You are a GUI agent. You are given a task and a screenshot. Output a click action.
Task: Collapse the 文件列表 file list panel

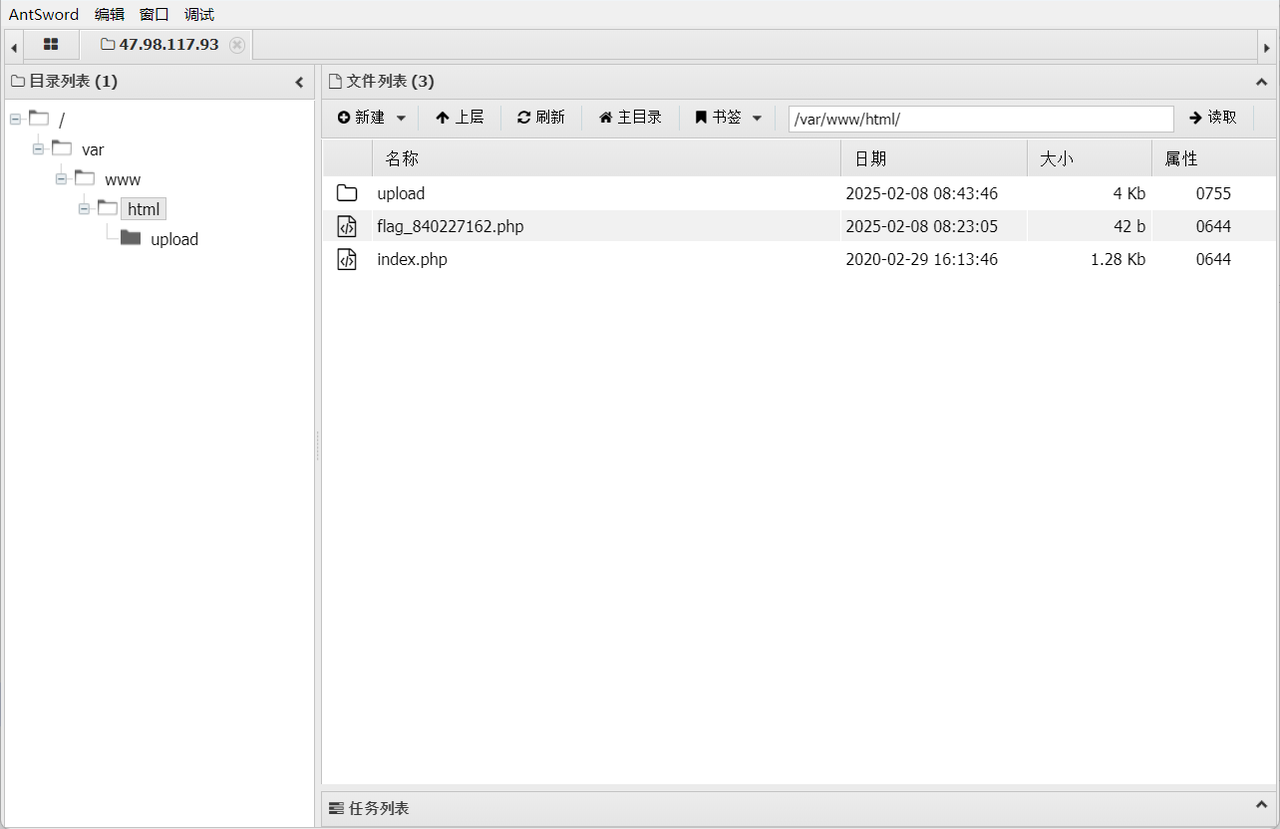[x=1261, y=82]
